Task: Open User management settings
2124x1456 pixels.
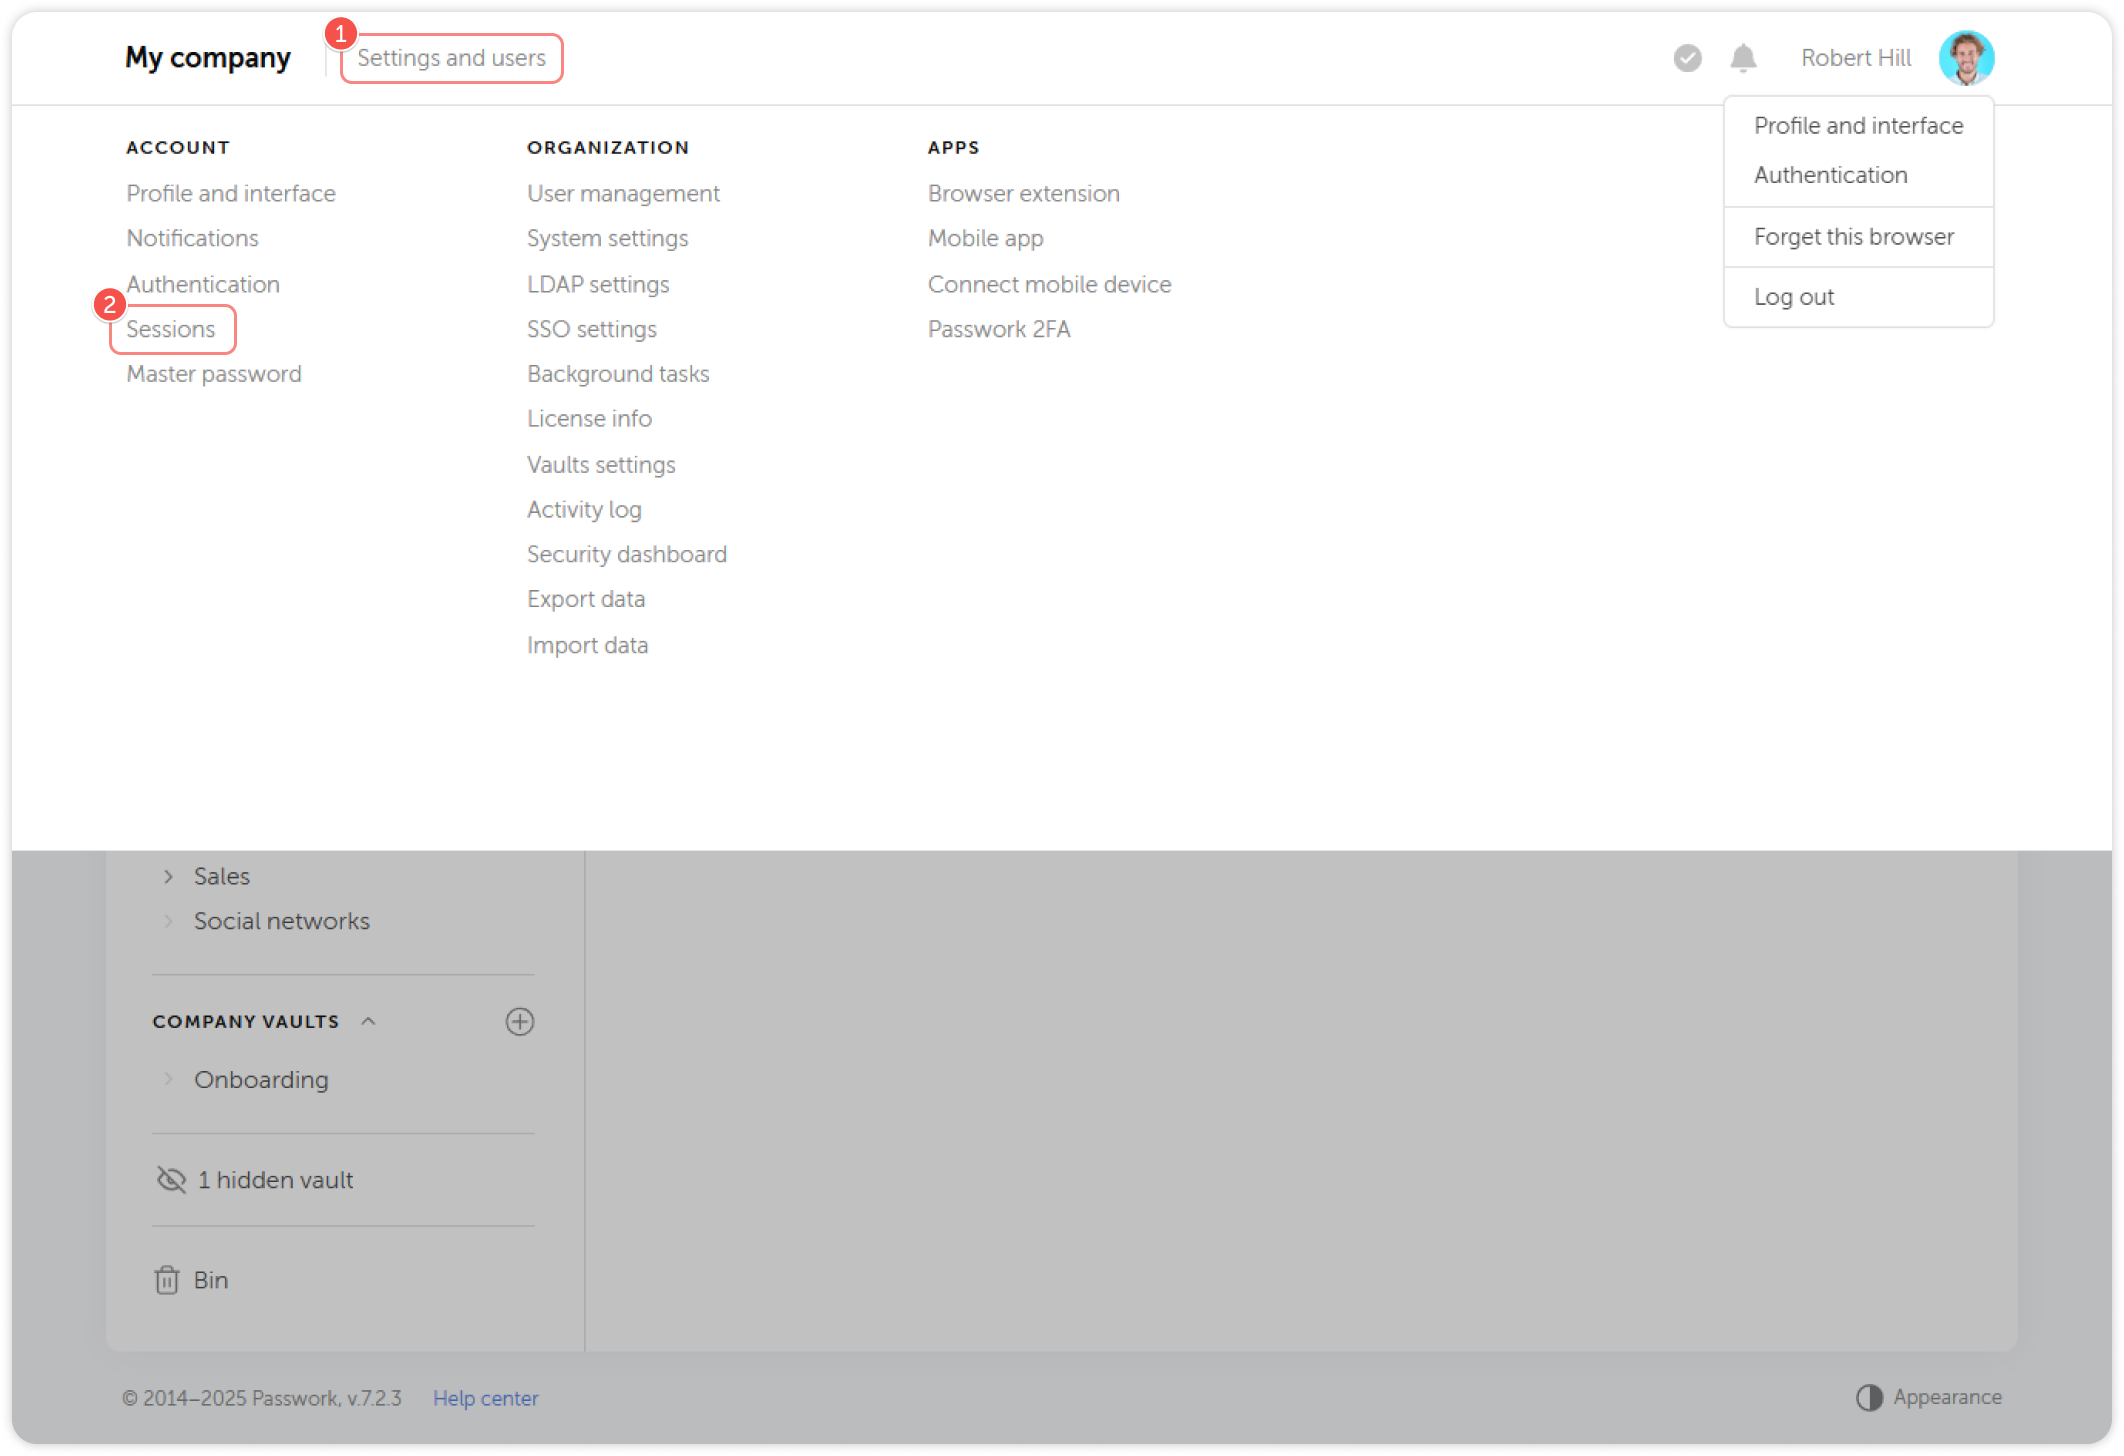Action: click(x=623, y=193)
